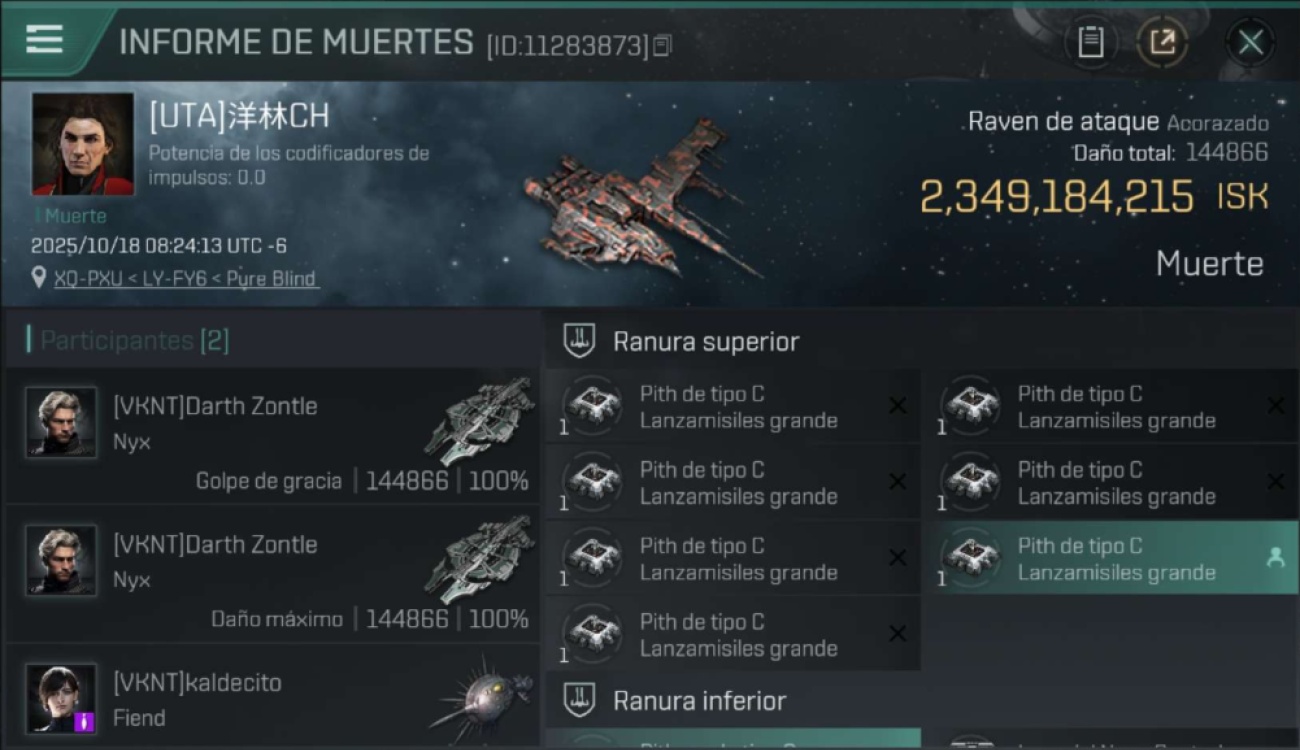Image resolution: width=1300 pixels, height=750 pixels.
Task: Select participant kaldecito with Fiend
Action: (x=273, y=697)
